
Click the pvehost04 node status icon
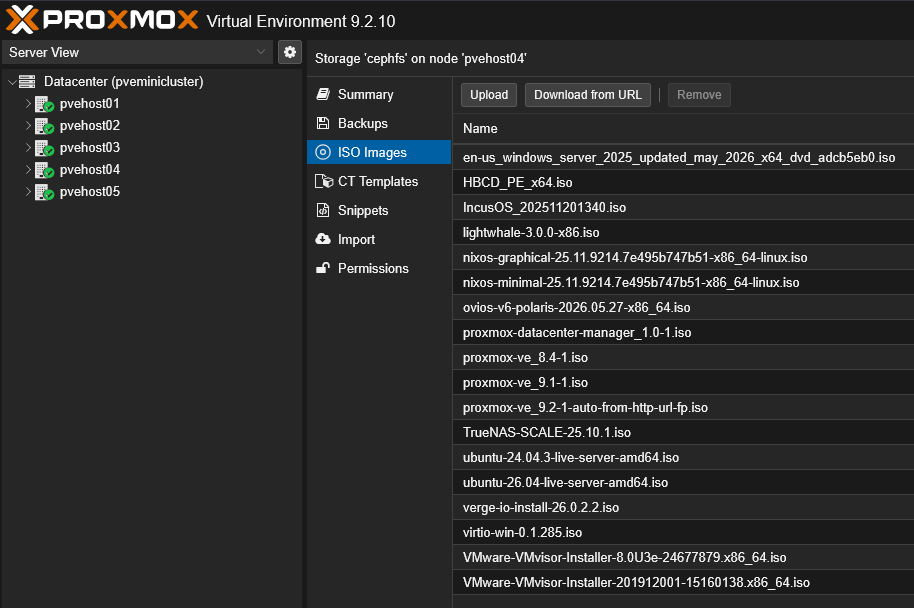click(44, 170)
